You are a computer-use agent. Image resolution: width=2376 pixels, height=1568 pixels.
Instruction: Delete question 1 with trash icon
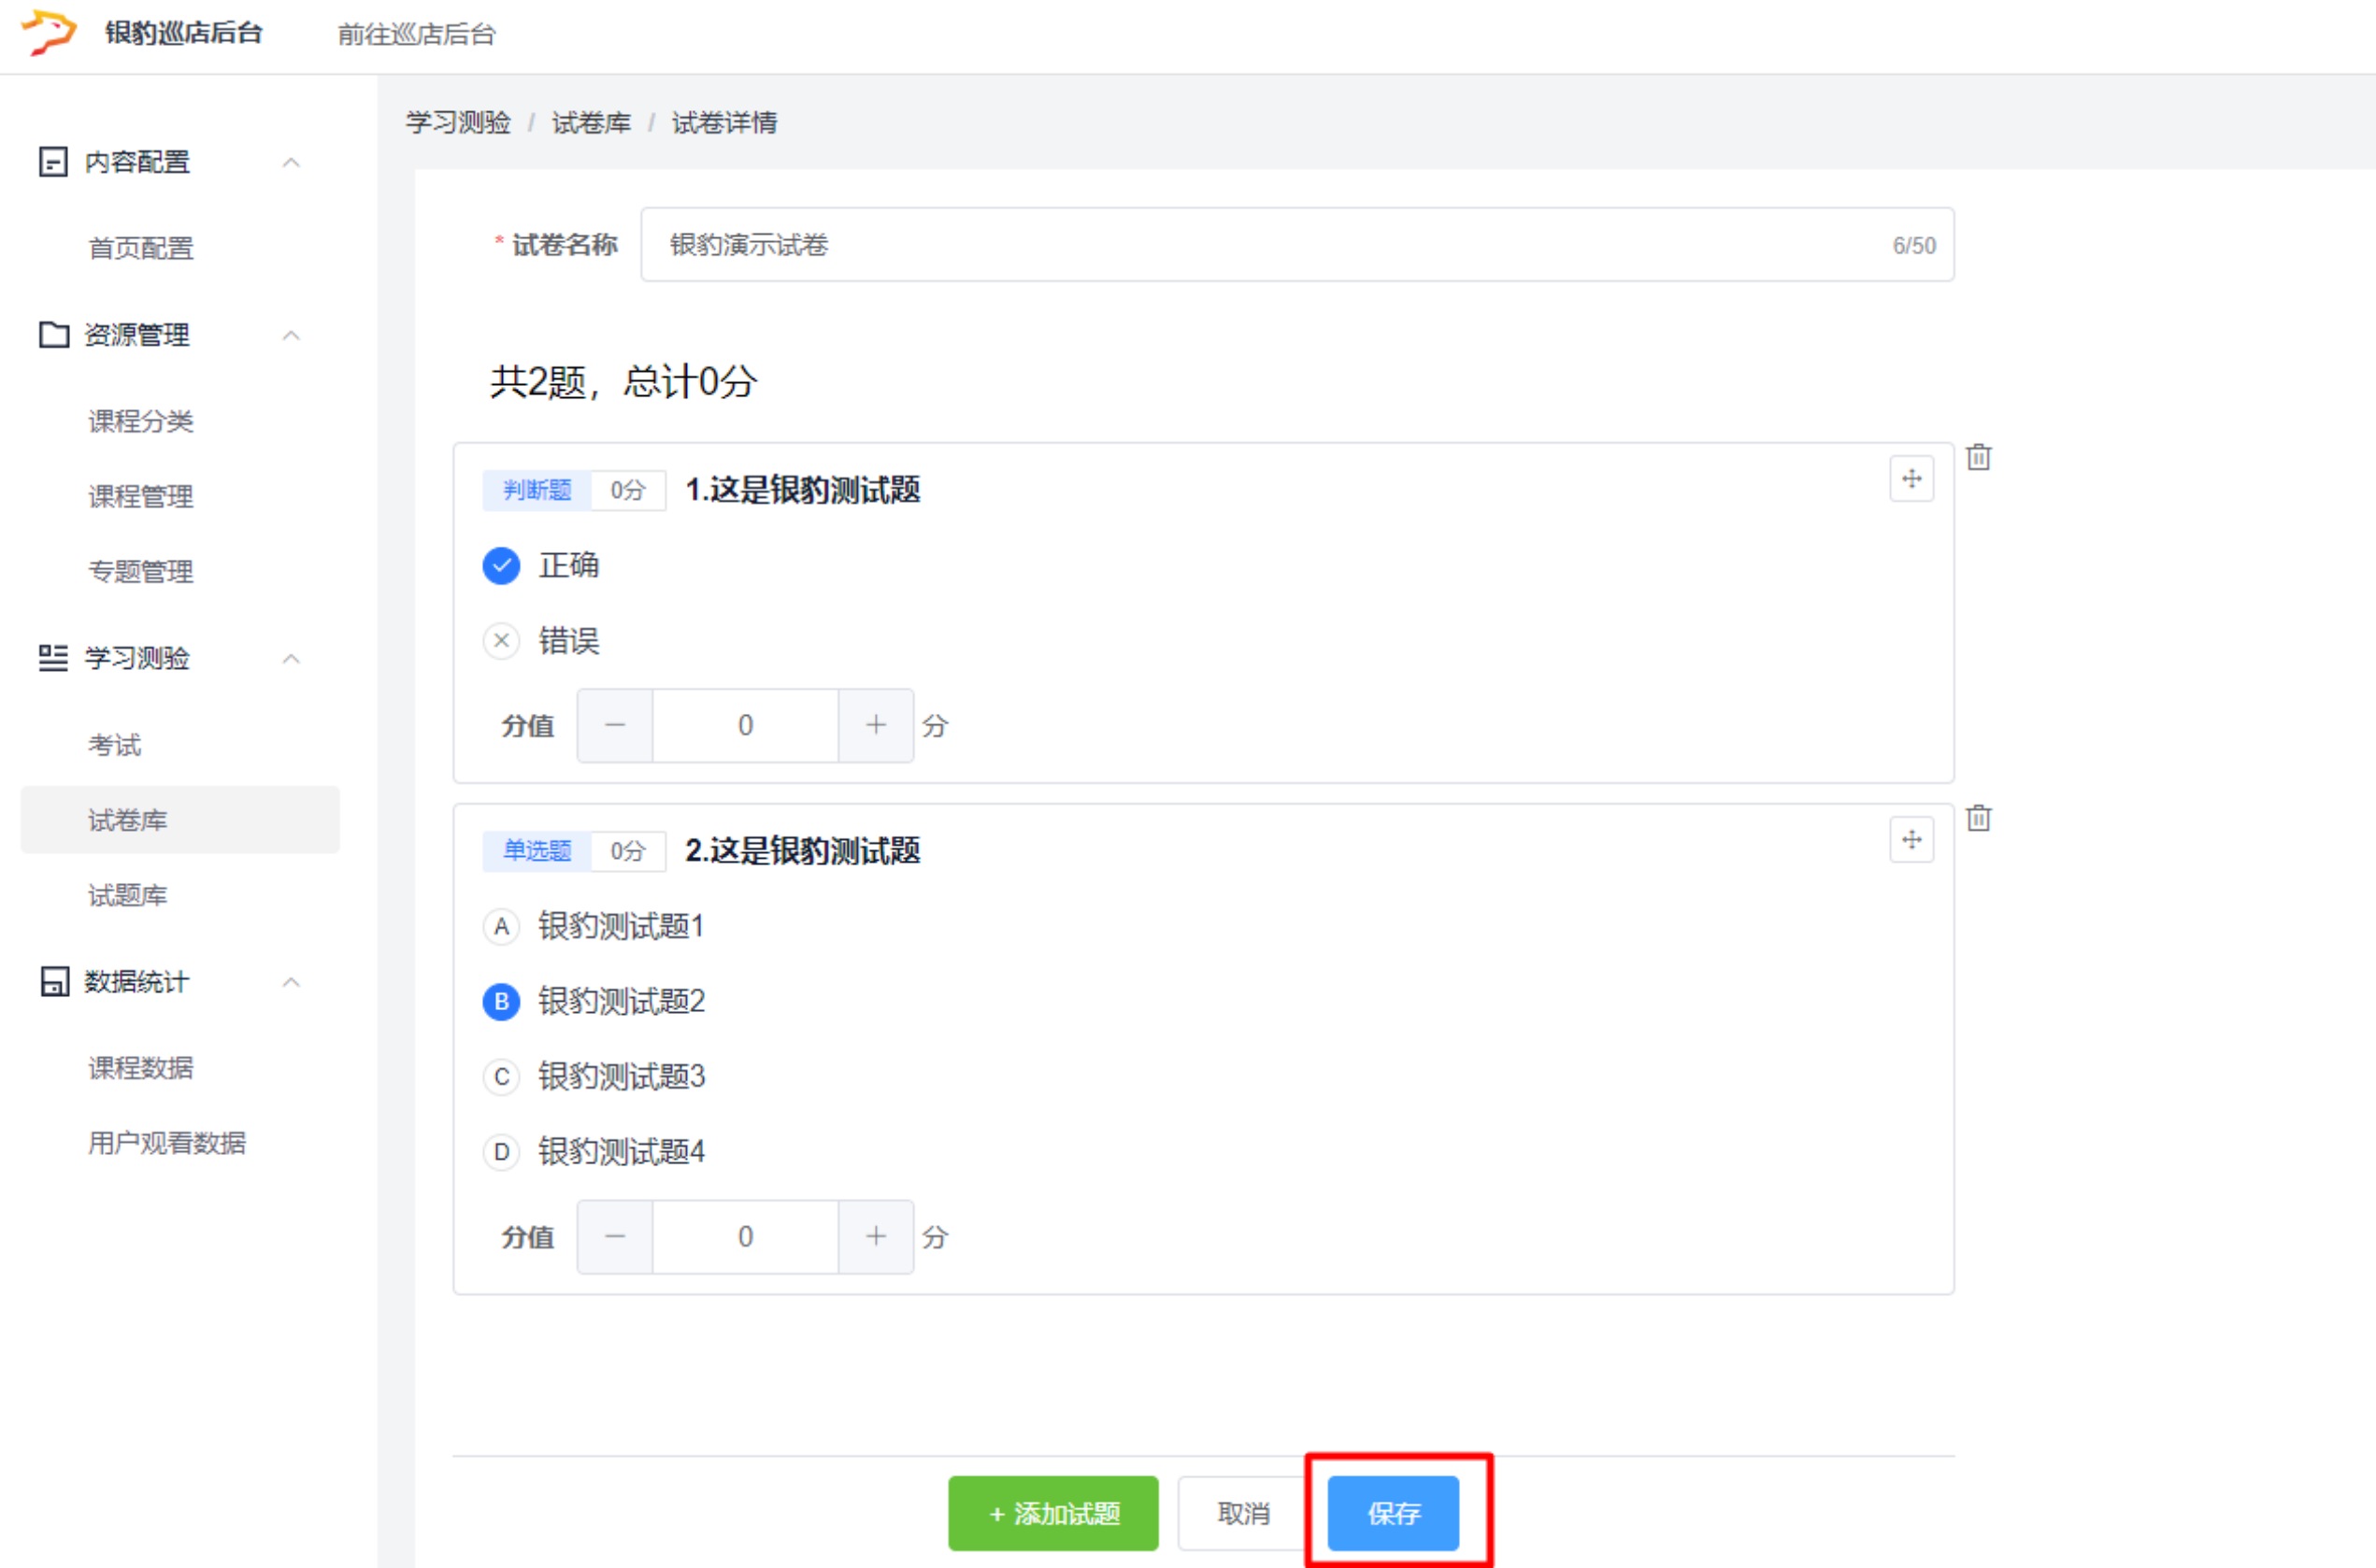[x=1978, y=457]
